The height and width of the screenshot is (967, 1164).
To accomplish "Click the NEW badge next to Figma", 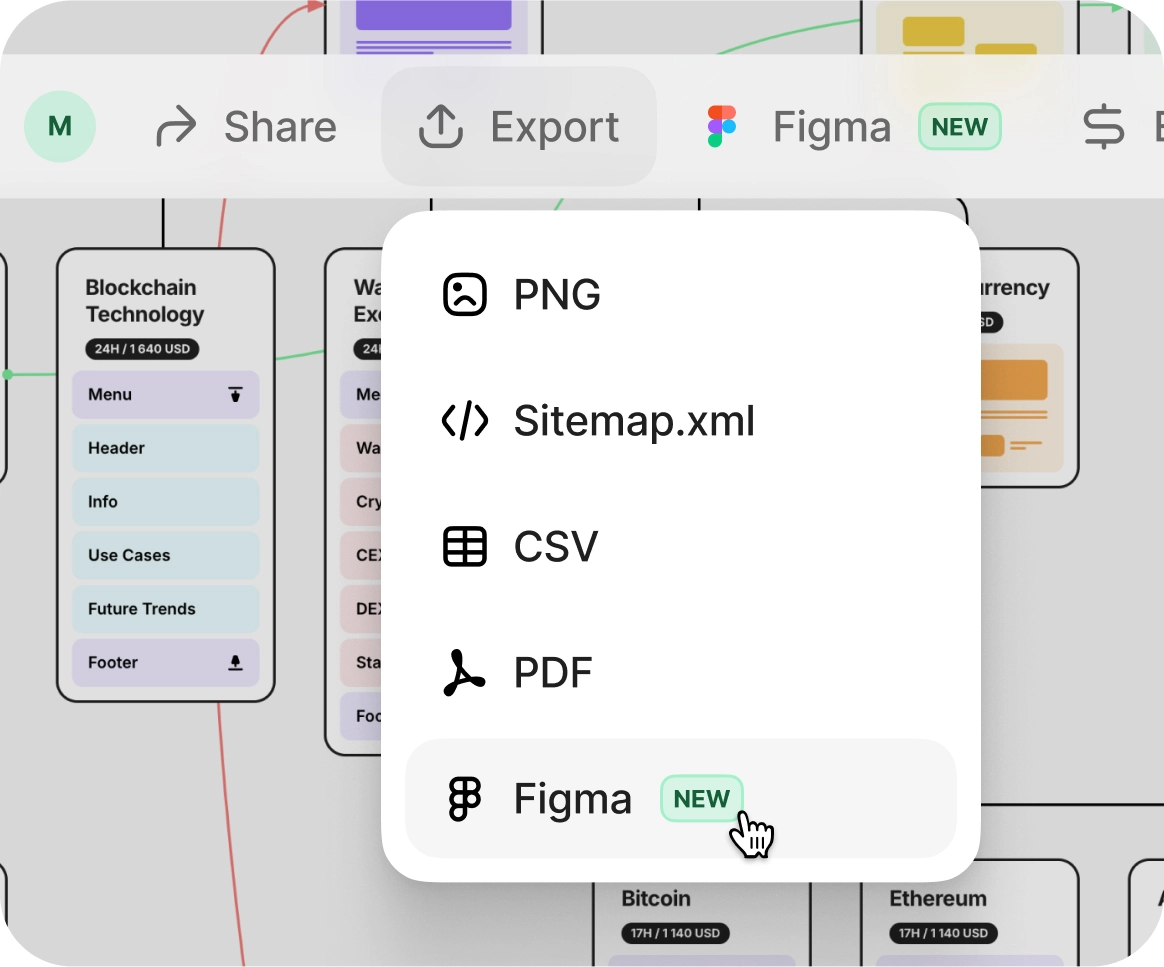I will click(959, 126).
